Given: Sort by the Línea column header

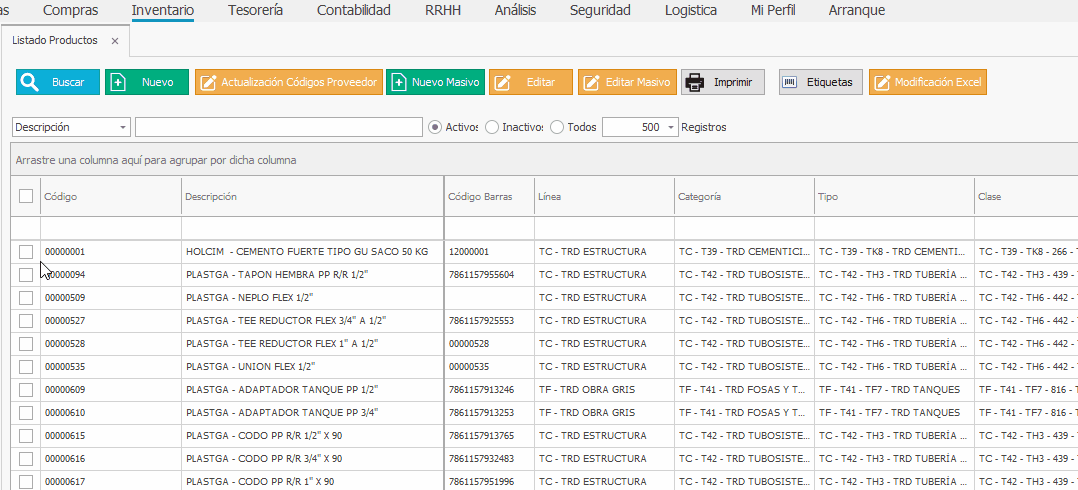Looking at the screenshot, I should point(604,197).
